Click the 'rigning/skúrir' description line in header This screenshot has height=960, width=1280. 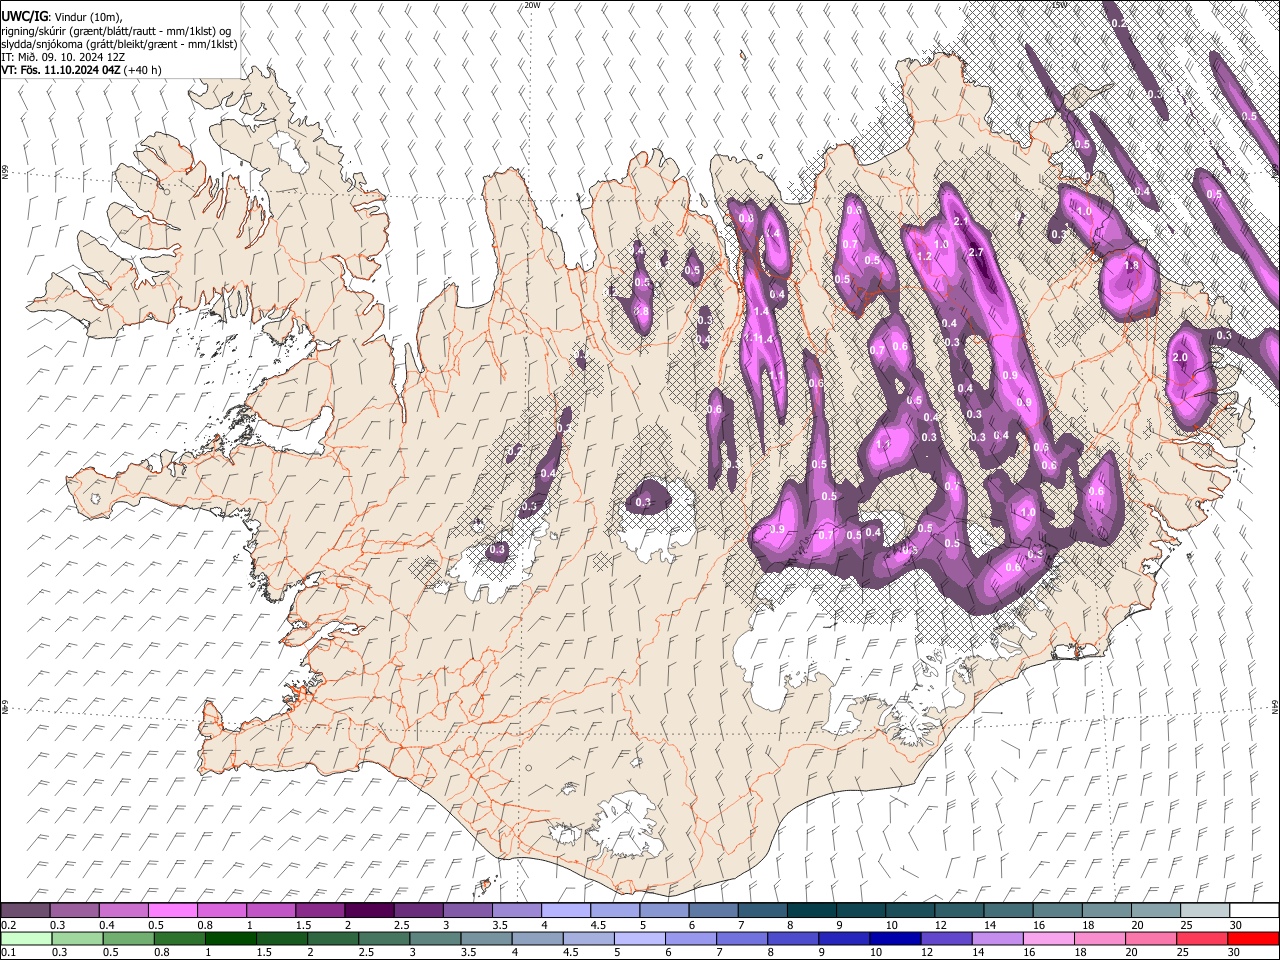(x=116, y=31)
